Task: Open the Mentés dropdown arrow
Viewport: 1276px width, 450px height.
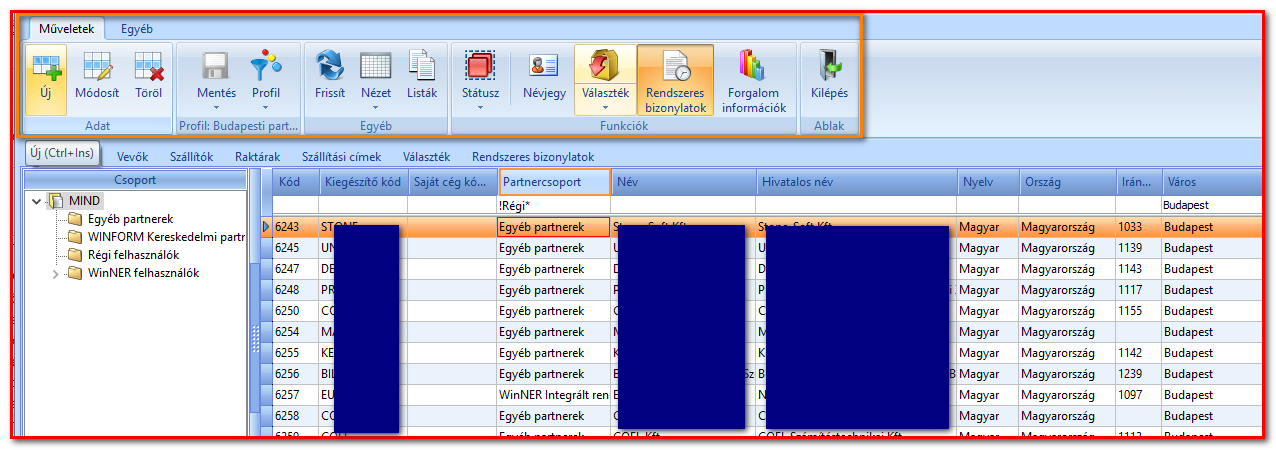Action: pyautogui.click(x=216, y=105)
